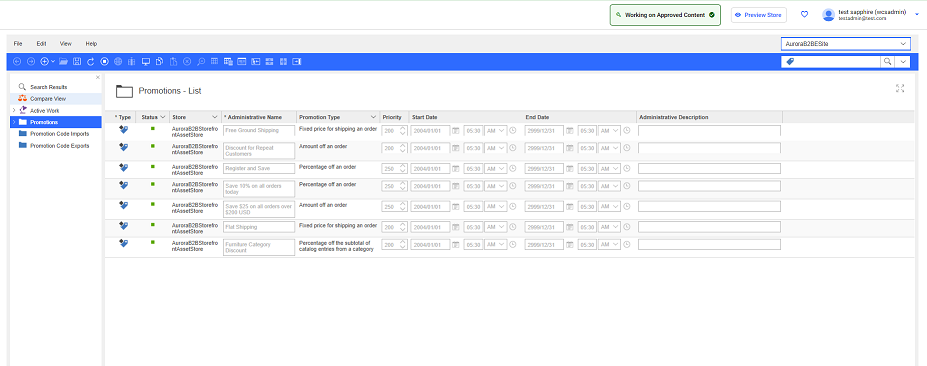Click the 'Percentage off the subtotal of catalog entries' cell

click(x=337, y=246)
